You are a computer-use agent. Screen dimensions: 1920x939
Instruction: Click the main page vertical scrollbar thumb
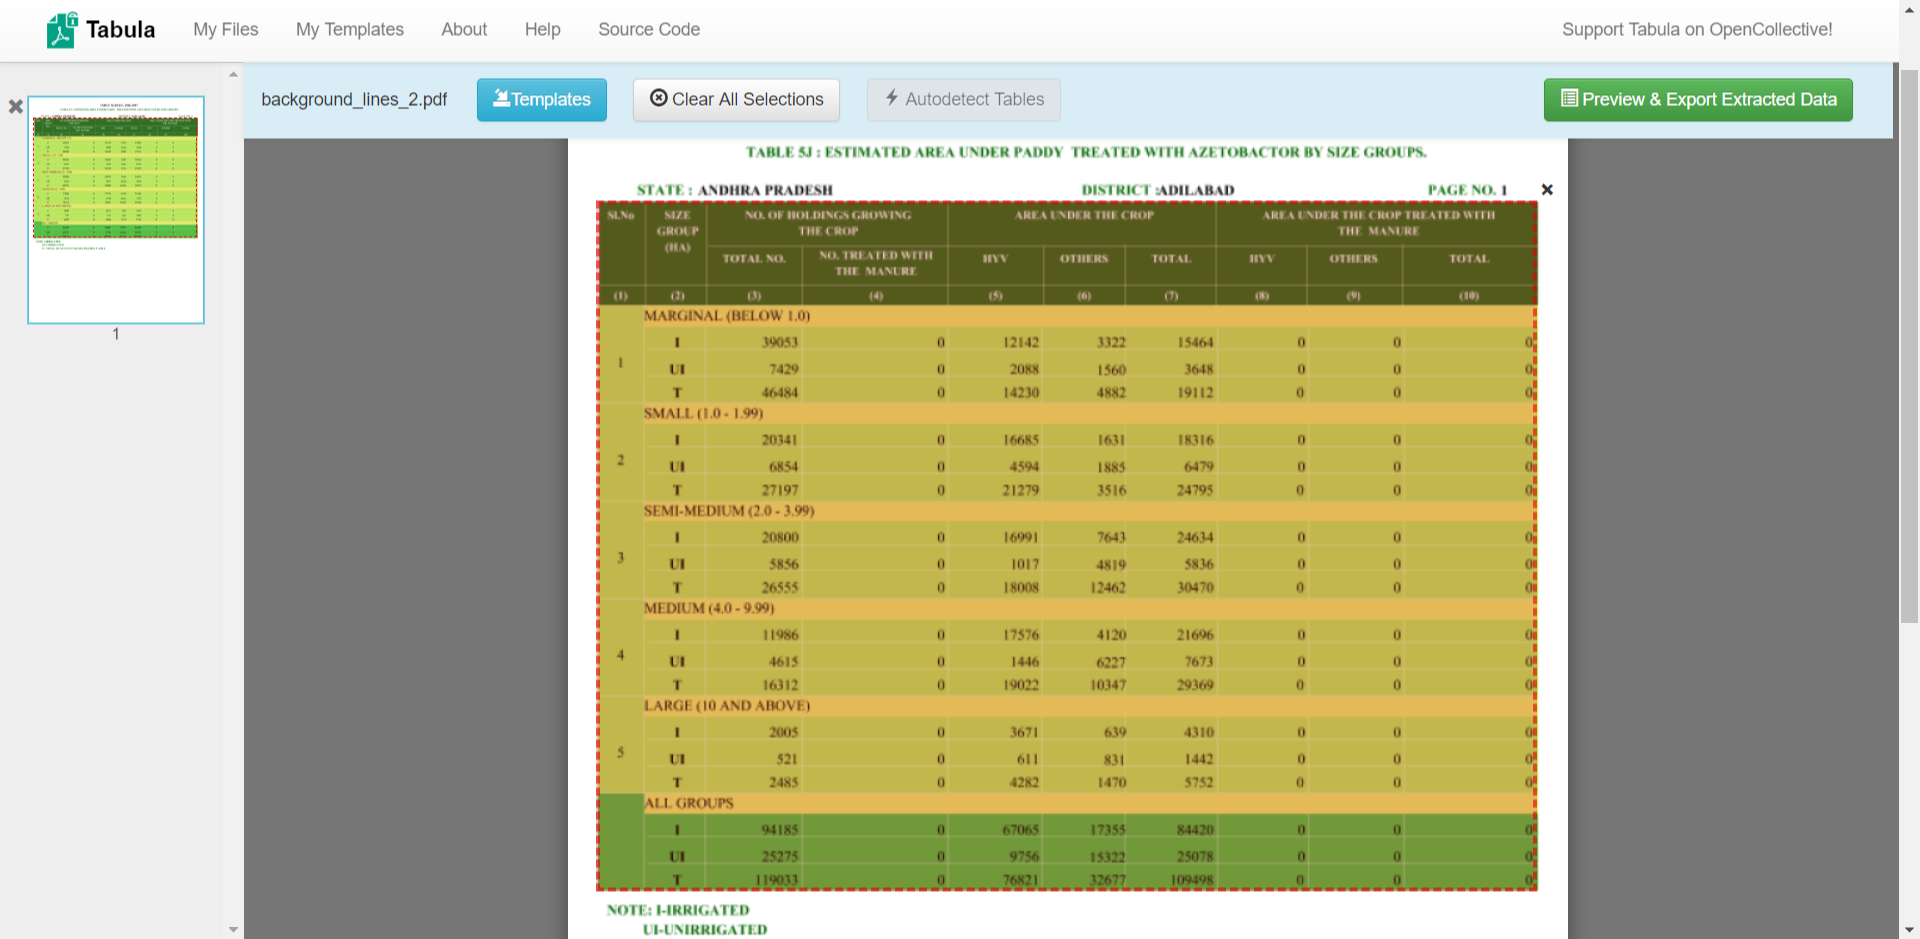point(1908,345)
